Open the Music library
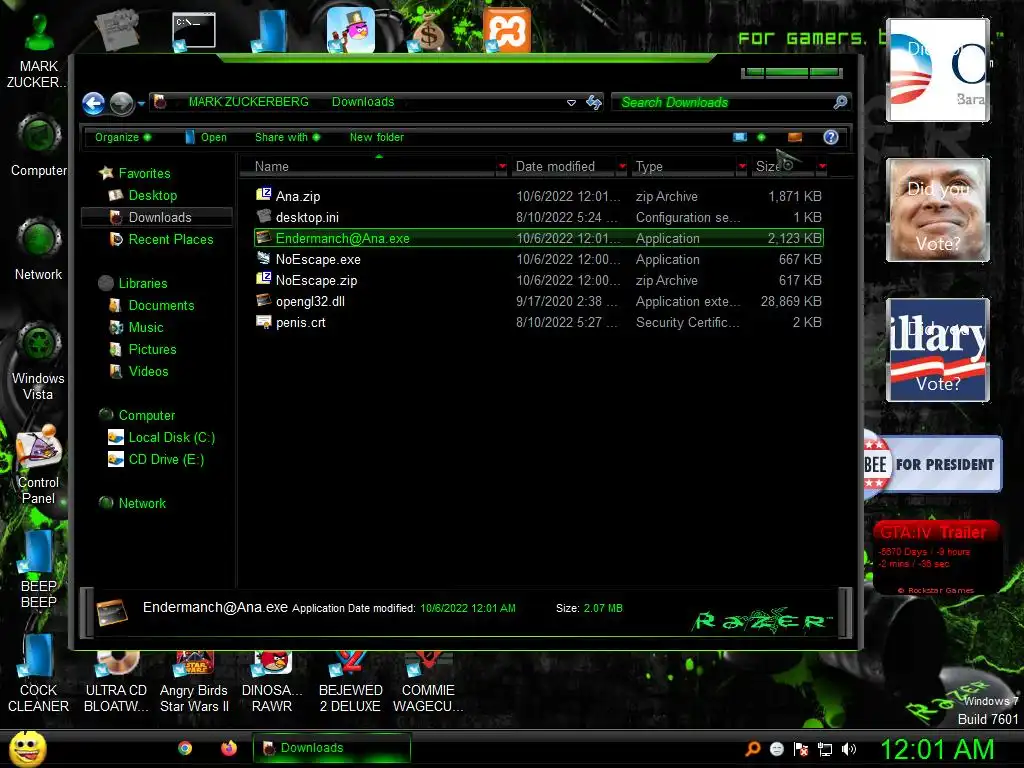This screenshot has width=1024, height=768. tap(136, 327)
